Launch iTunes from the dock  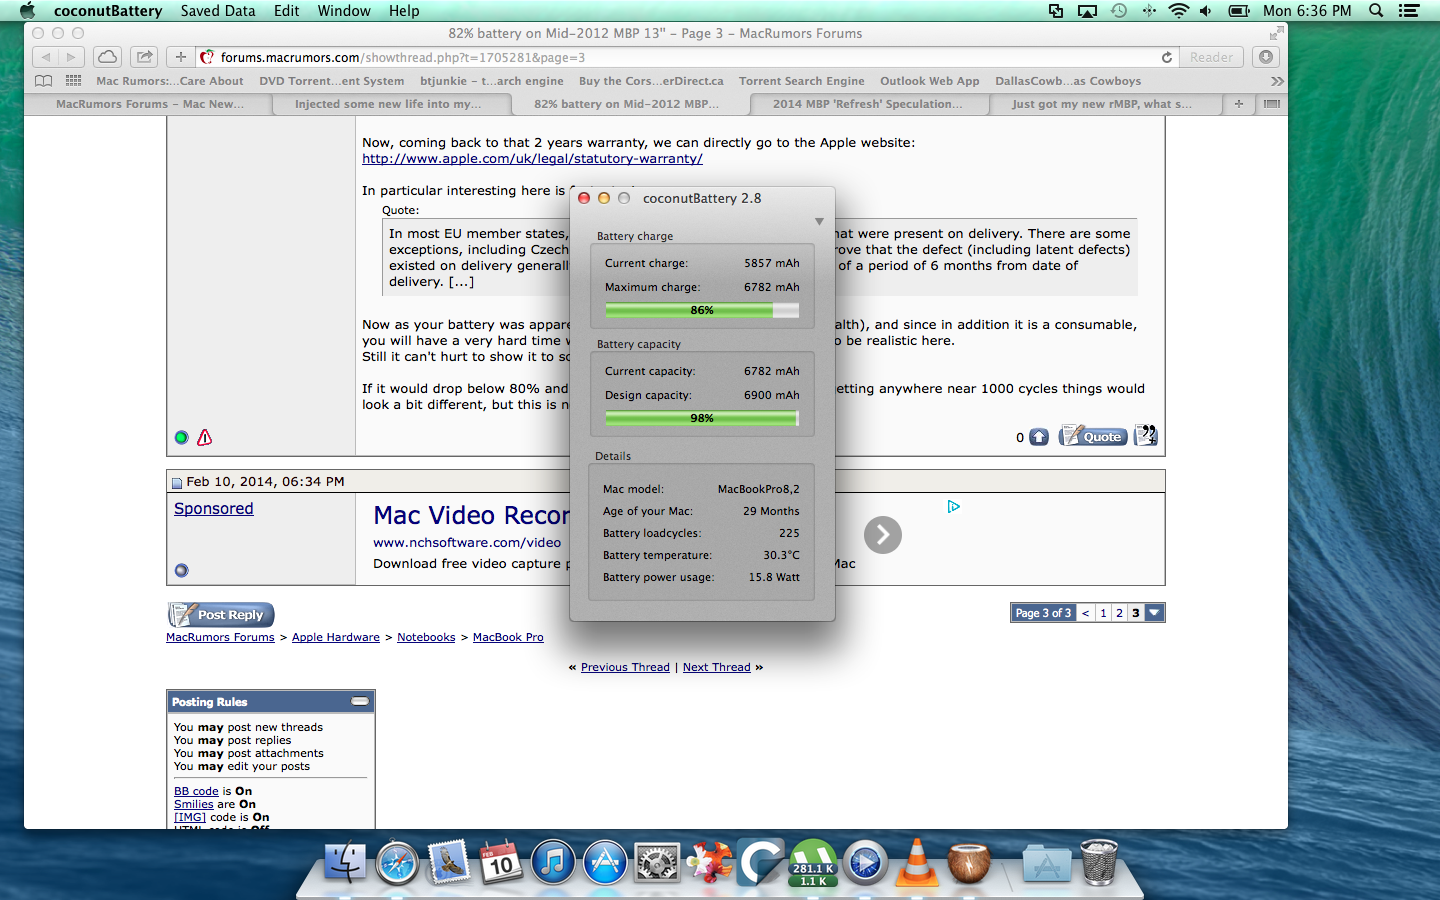coord(553,862)
